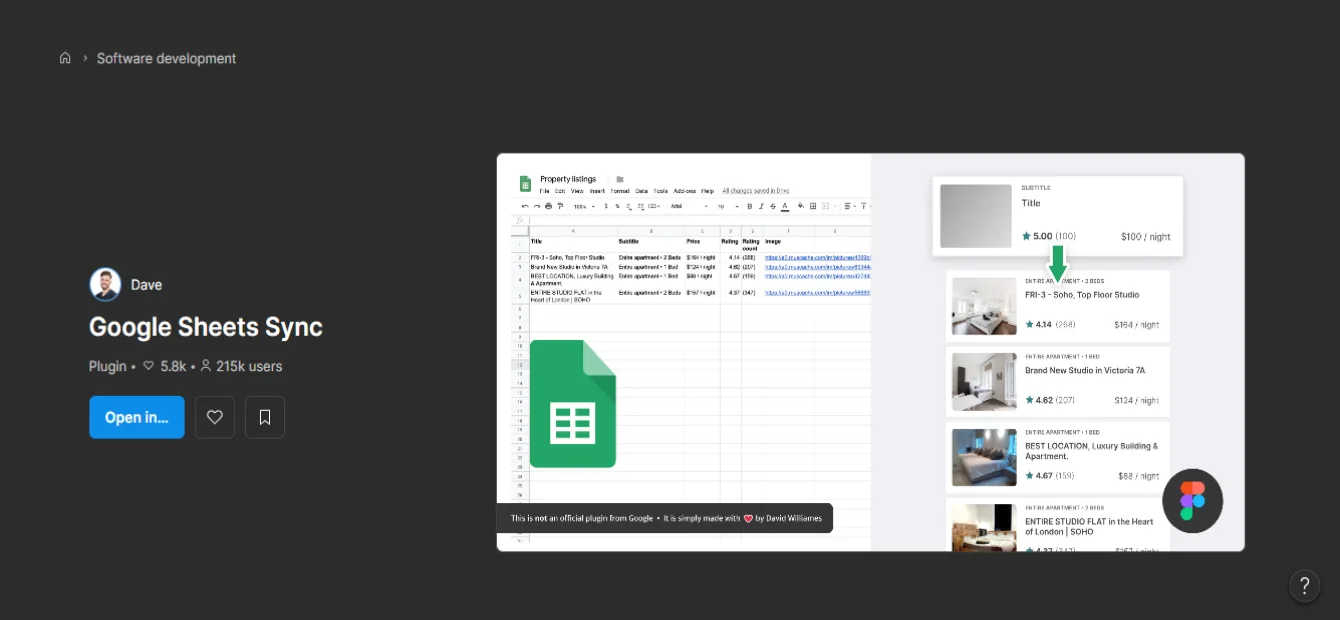Click the Open in... button

point(137,417)
